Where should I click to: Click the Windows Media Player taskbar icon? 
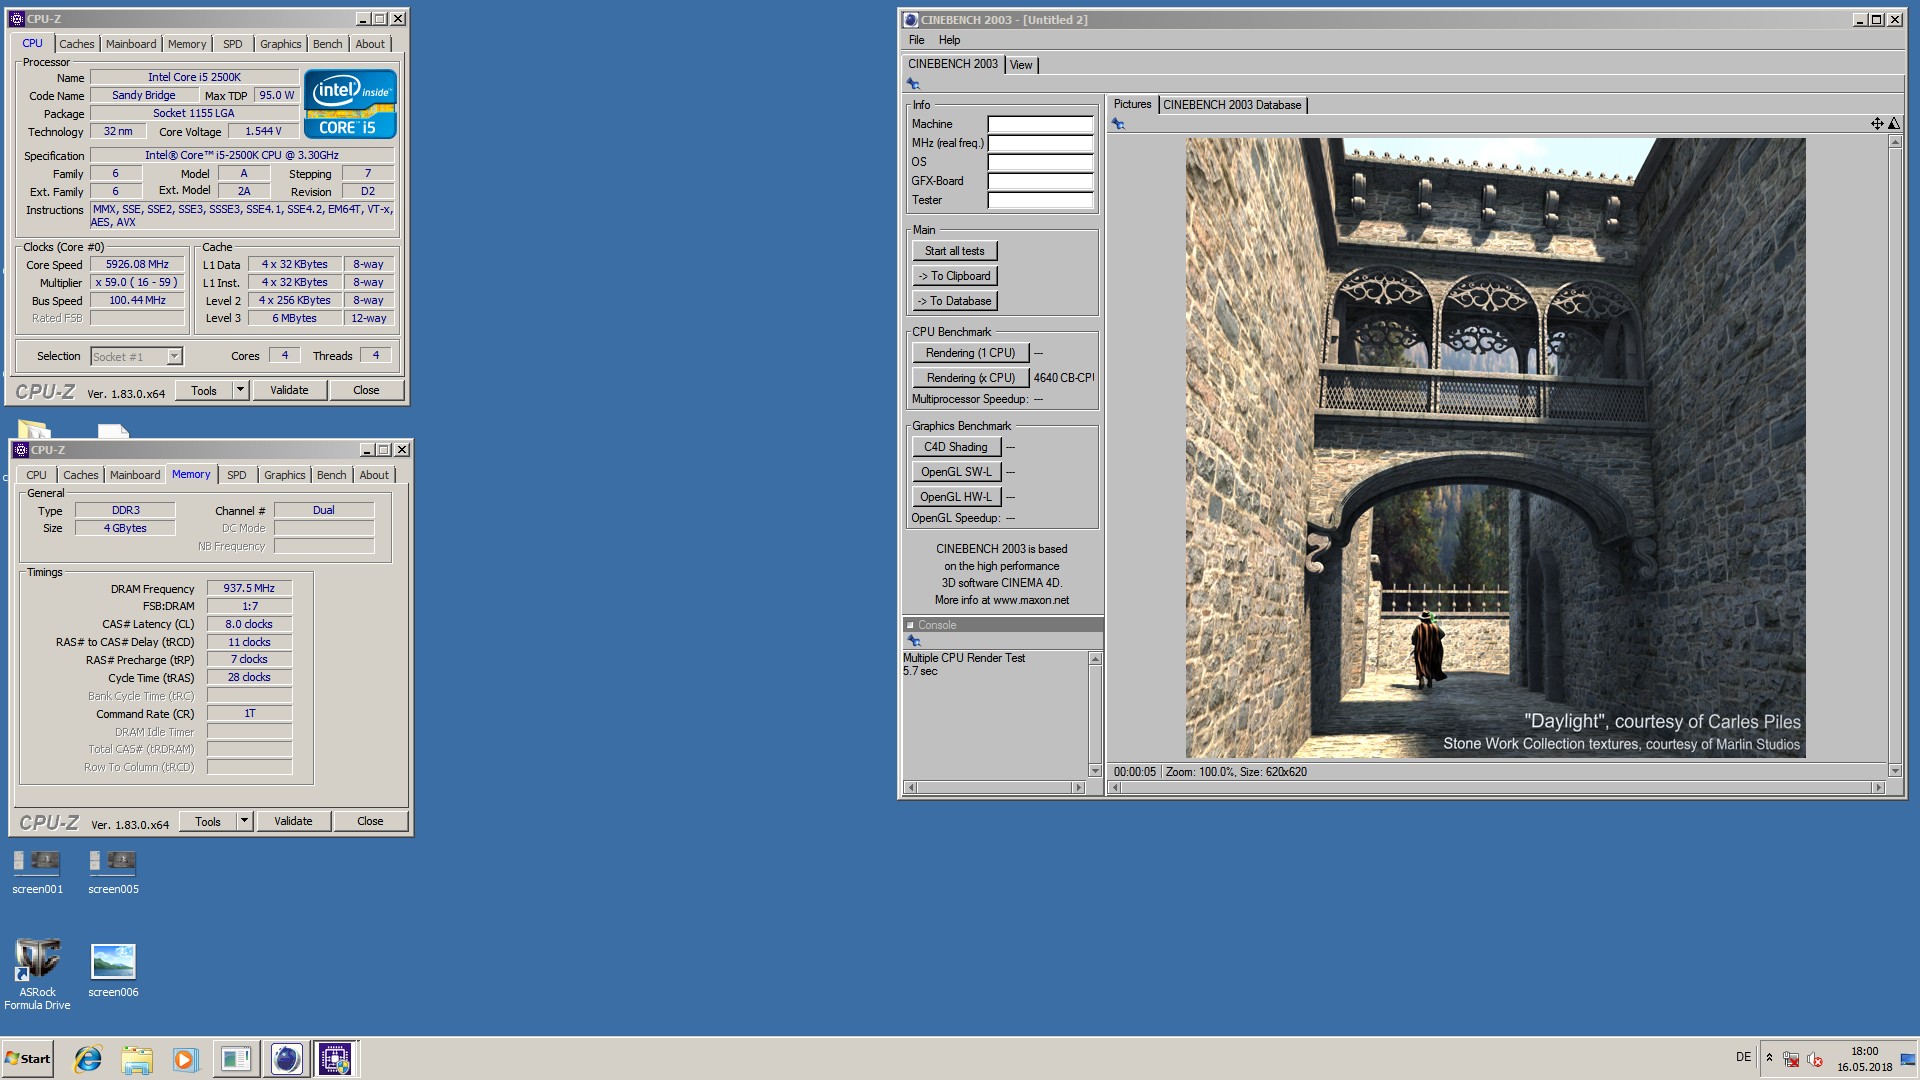point(186,1059)
